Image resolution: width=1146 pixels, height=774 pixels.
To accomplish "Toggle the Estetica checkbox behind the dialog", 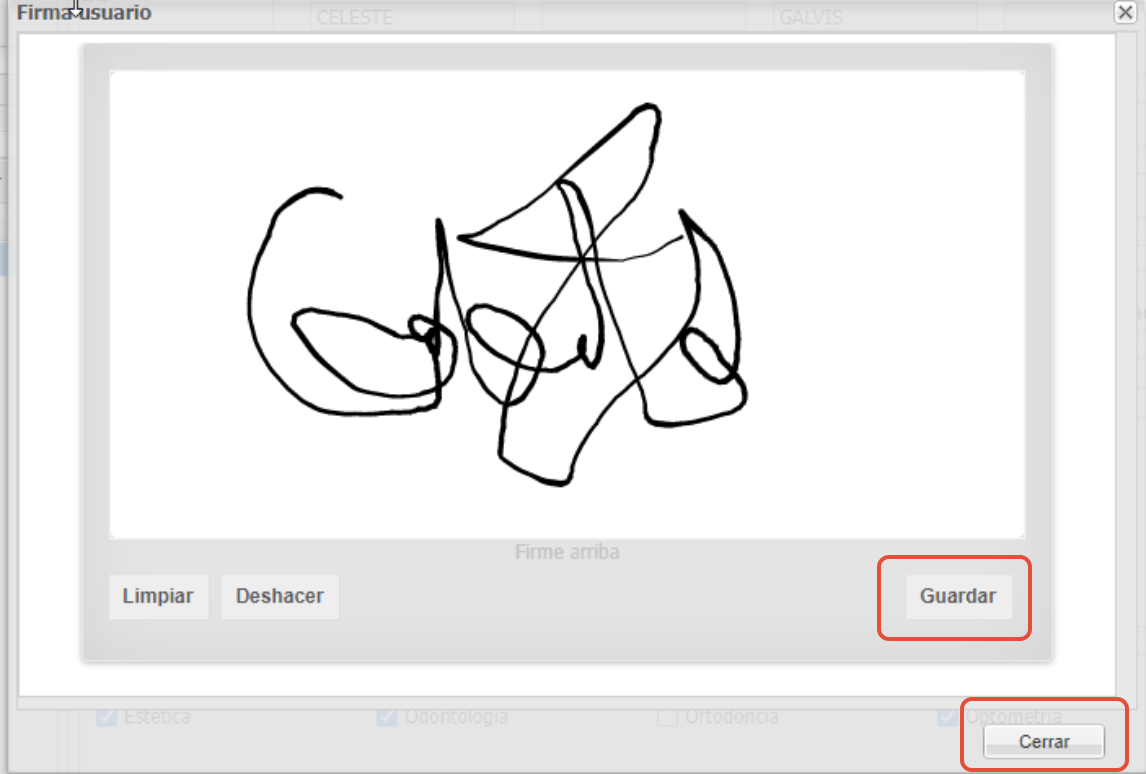I will point(107,717).
